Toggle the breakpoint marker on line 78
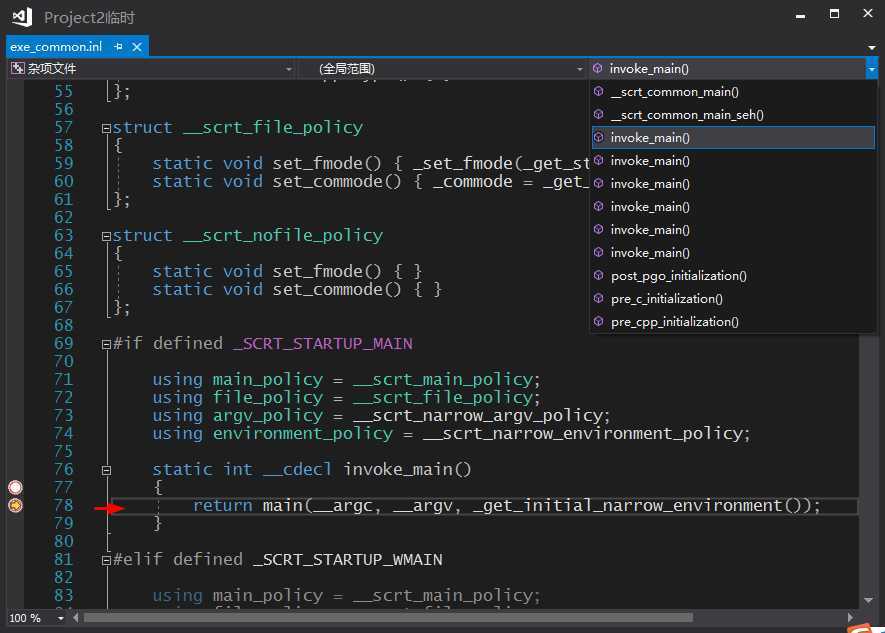This screenshot has width=885, height=633. tap(15, 505)
